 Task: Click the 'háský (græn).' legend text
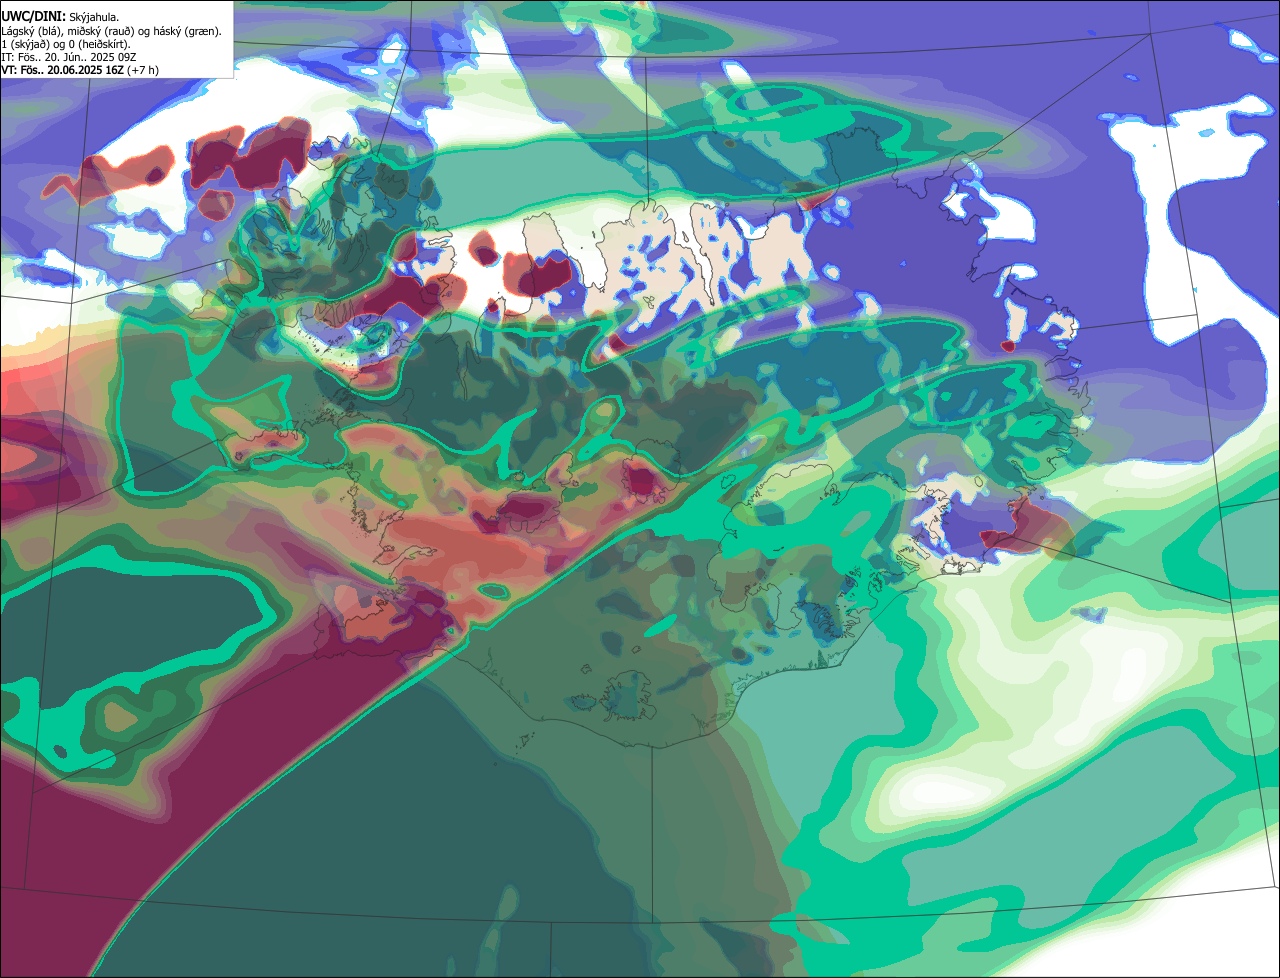click(x=187, y=32)
